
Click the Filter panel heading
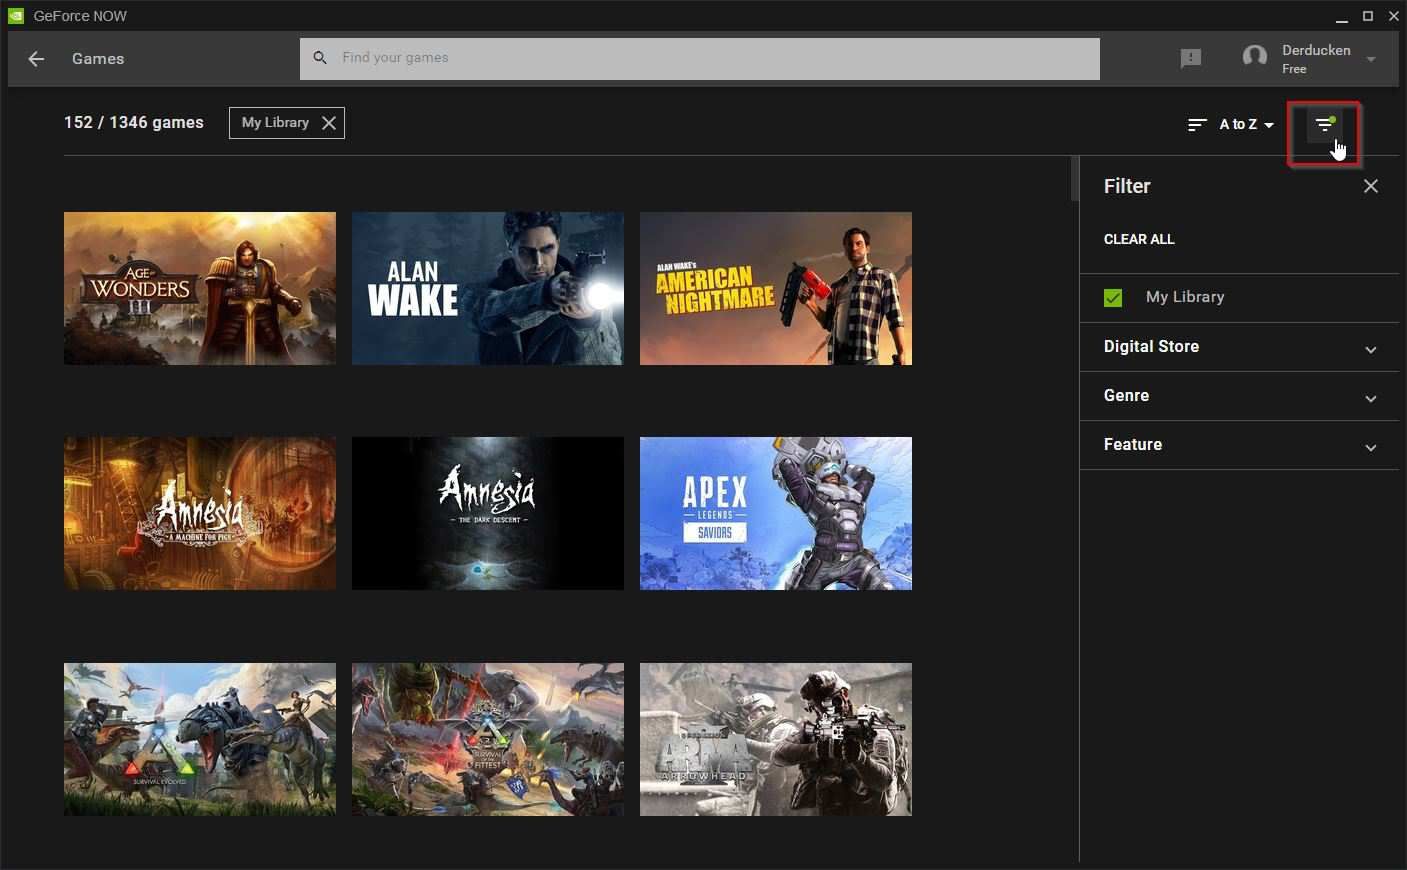coord(1127,186)
